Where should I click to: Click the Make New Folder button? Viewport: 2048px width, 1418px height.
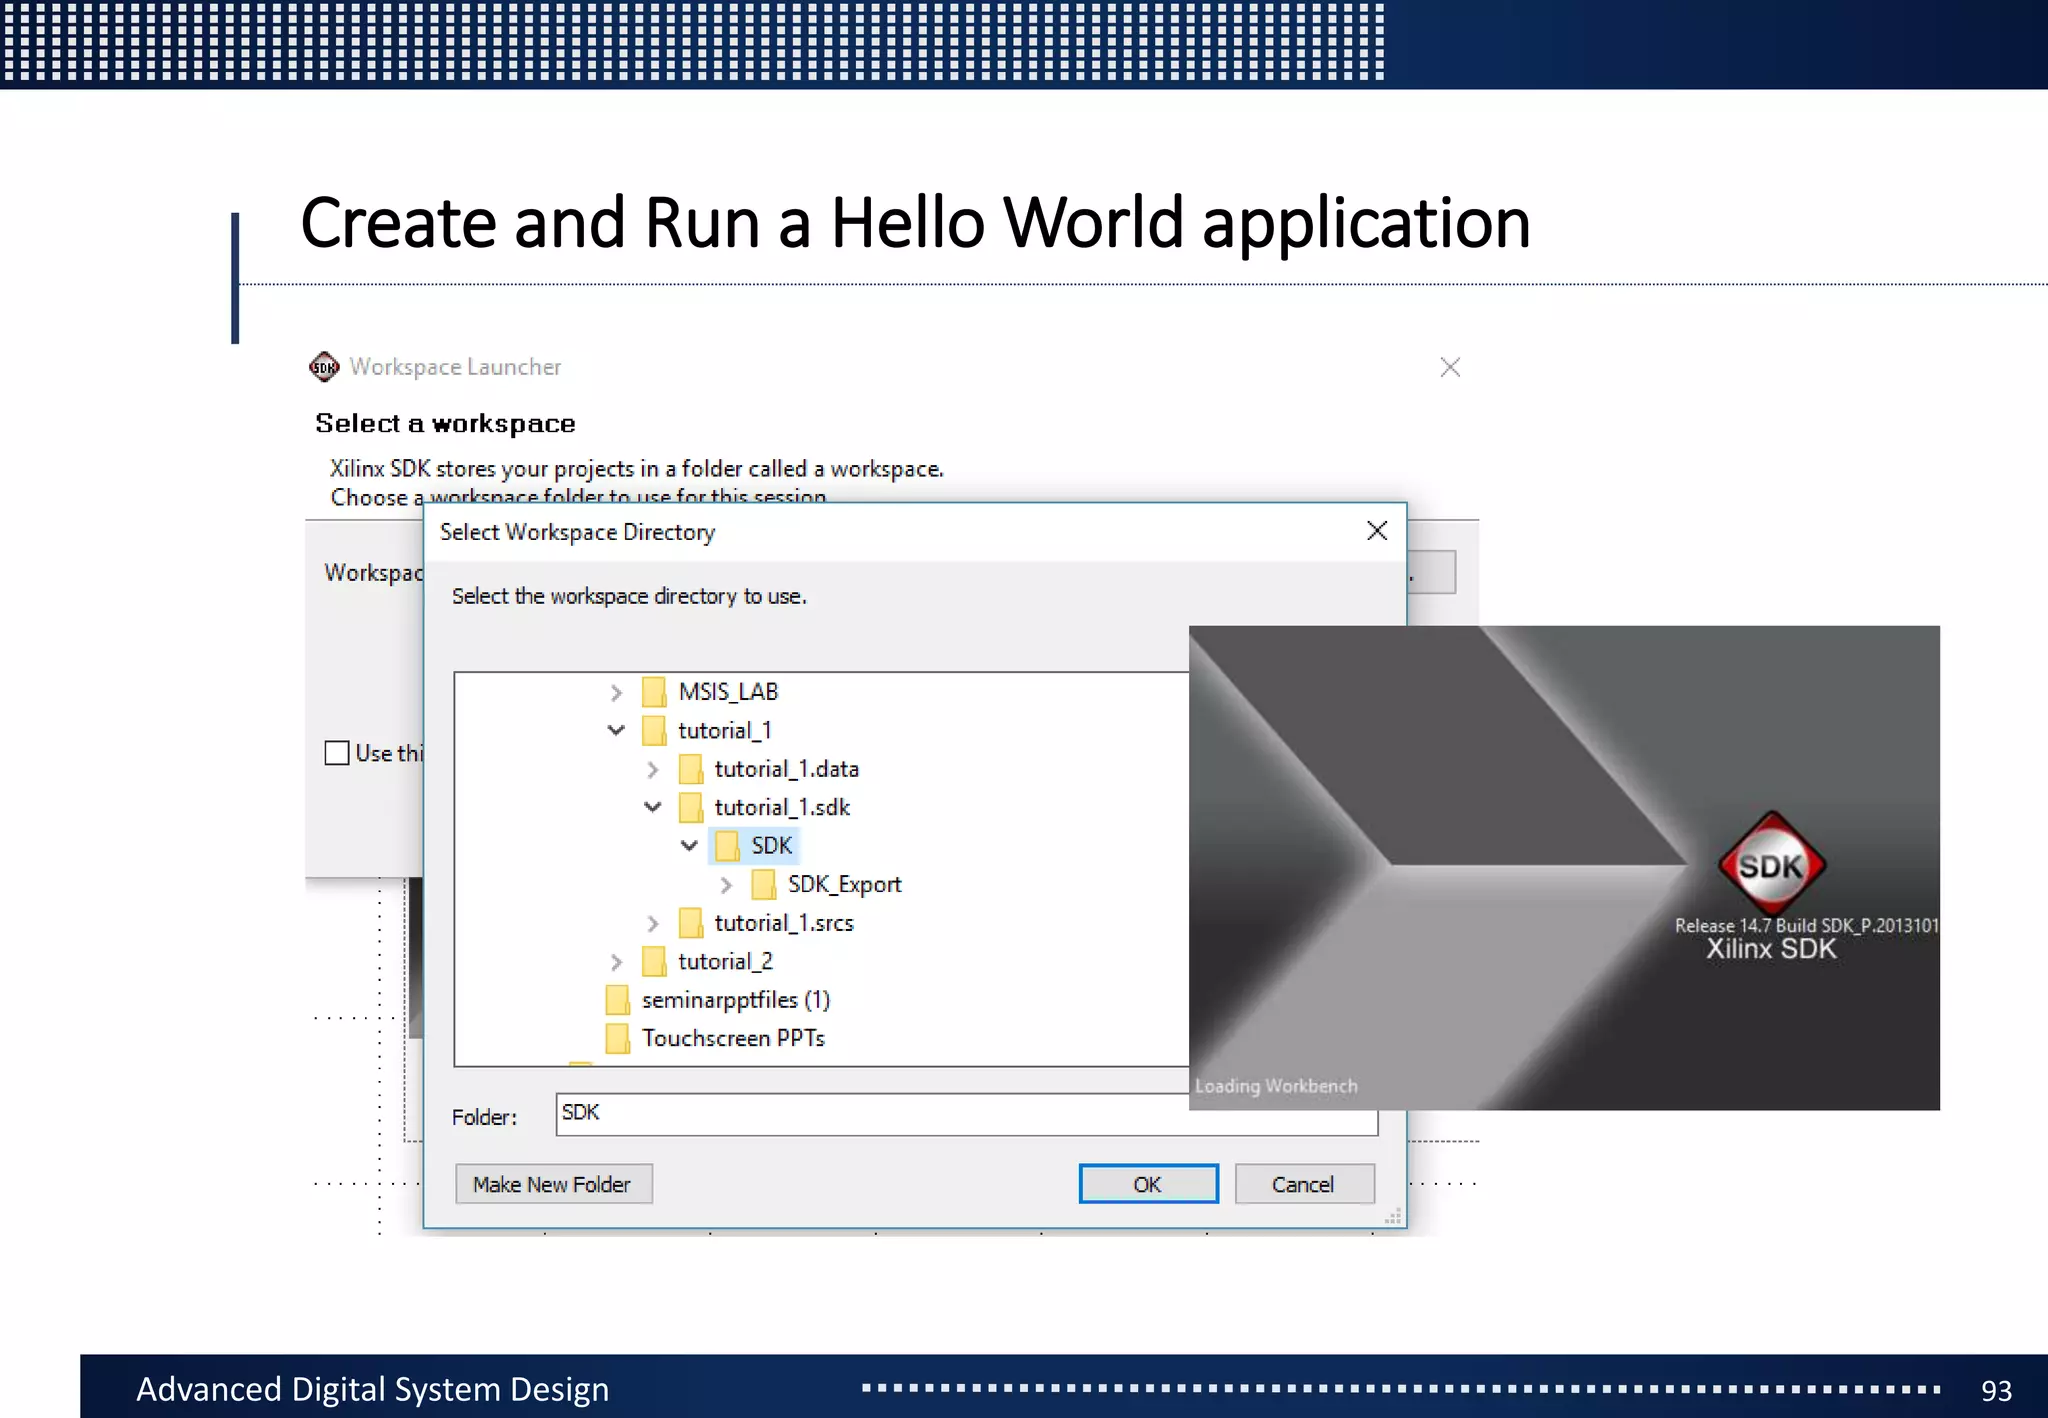click(553, 1184)
